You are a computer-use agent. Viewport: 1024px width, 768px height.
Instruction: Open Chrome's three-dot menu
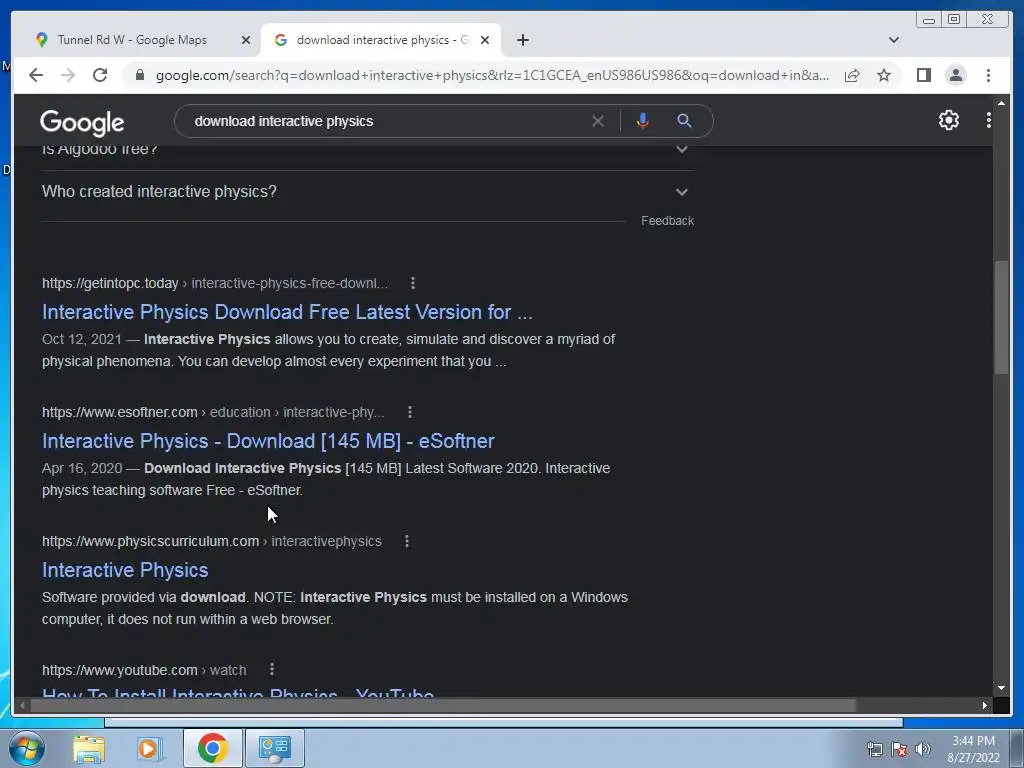pos(988,75)
